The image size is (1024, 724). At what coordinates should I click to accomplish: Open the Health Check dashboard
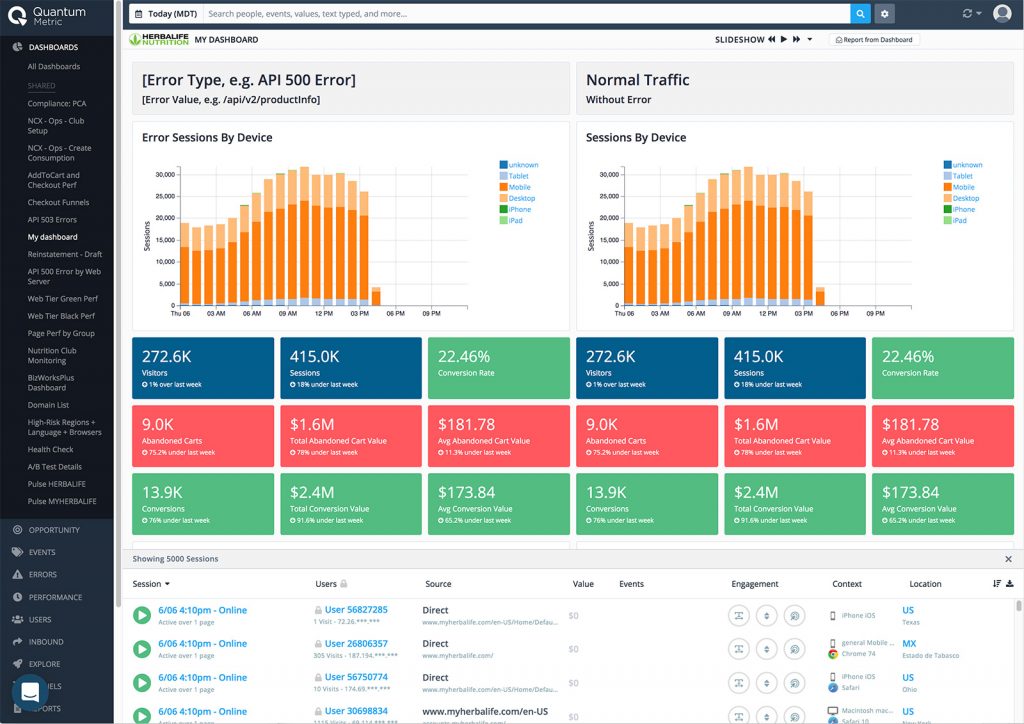50,450
